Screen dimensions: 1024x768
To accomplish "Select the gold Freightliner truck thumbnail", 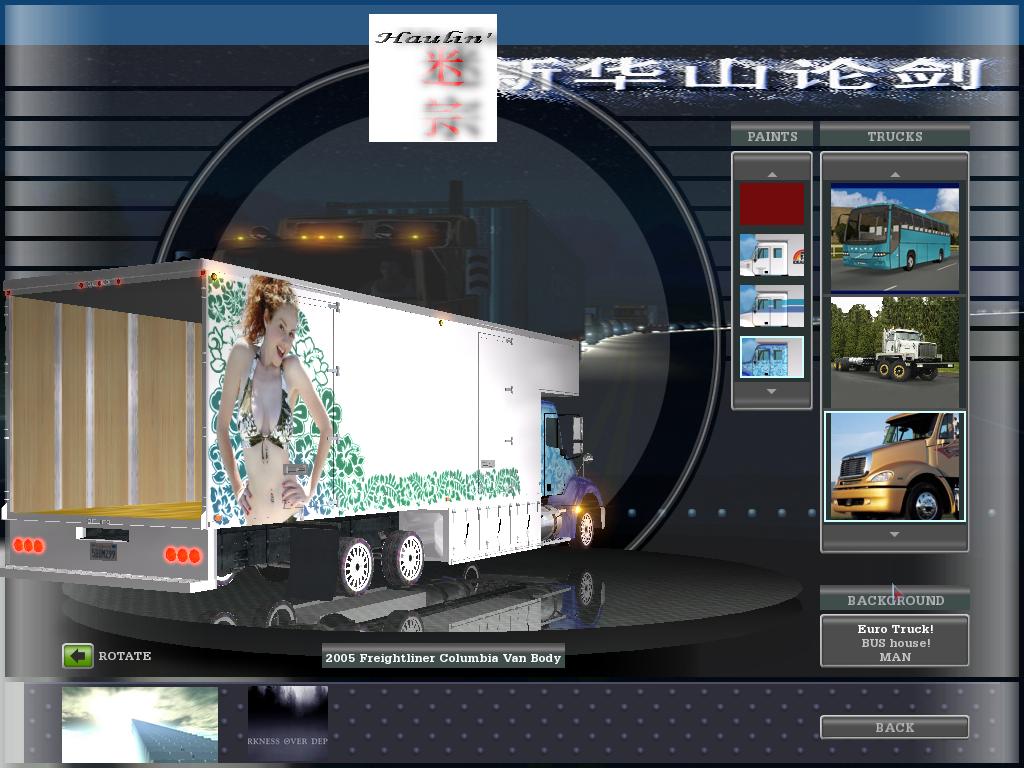I will click(894, 466).
